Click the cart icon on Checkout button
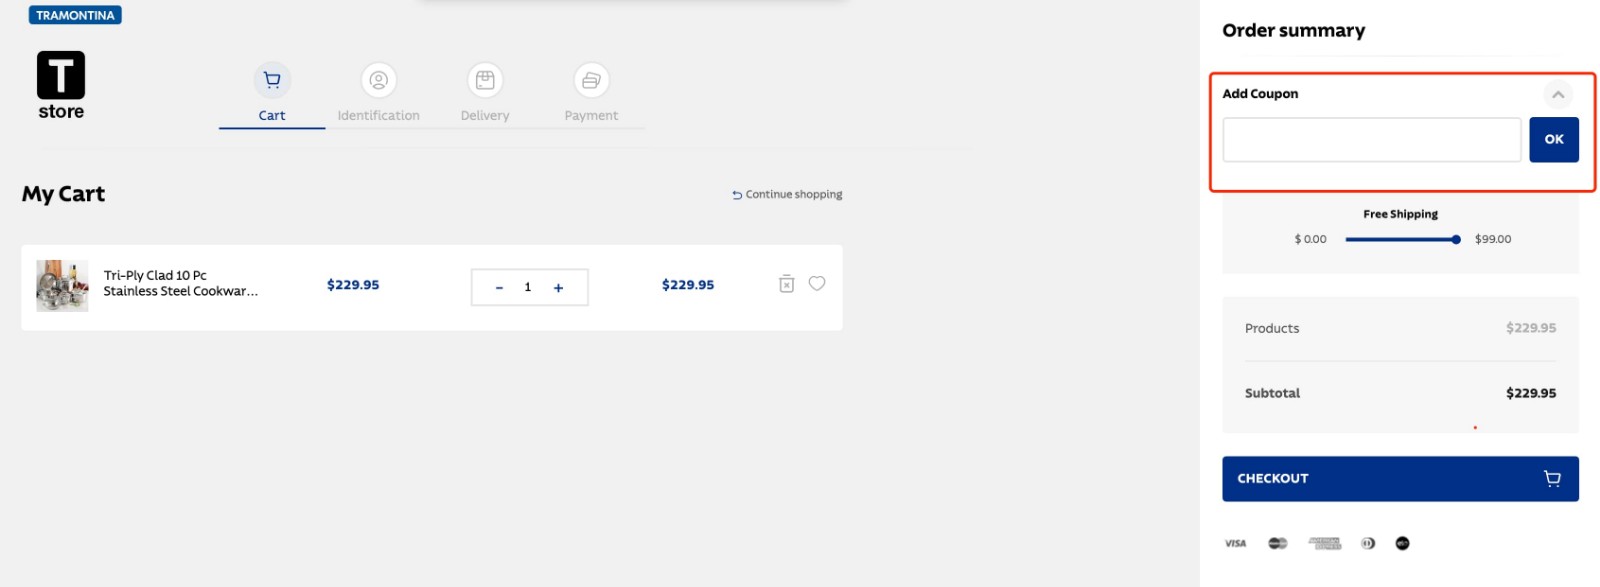The width and height of the screenshot is (1600, 587). 1552,479
